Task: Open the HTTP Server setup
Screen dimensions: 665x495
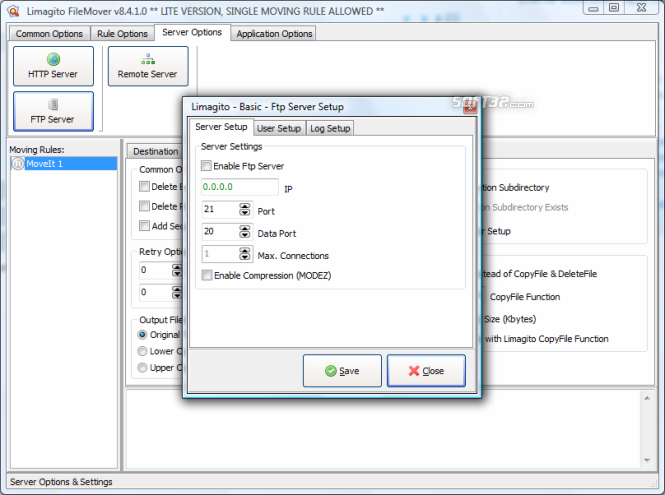Action: [53, 66]
